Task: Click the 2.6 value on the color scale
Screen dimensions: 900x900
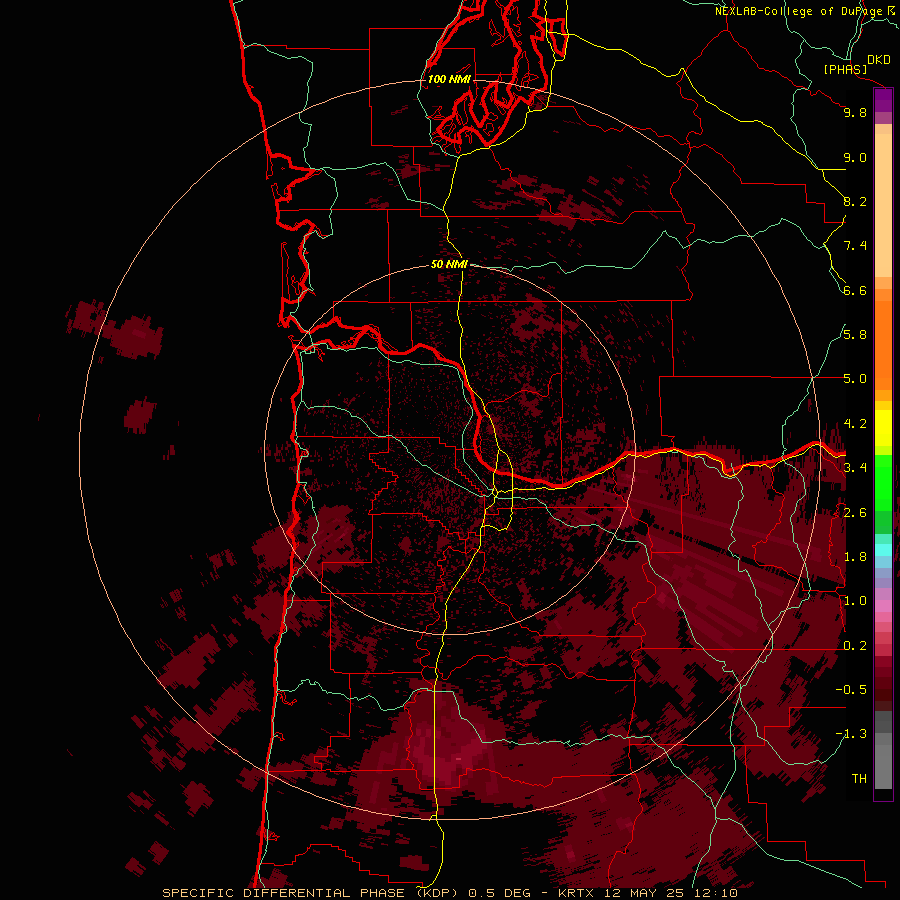Action: [855, 512]
